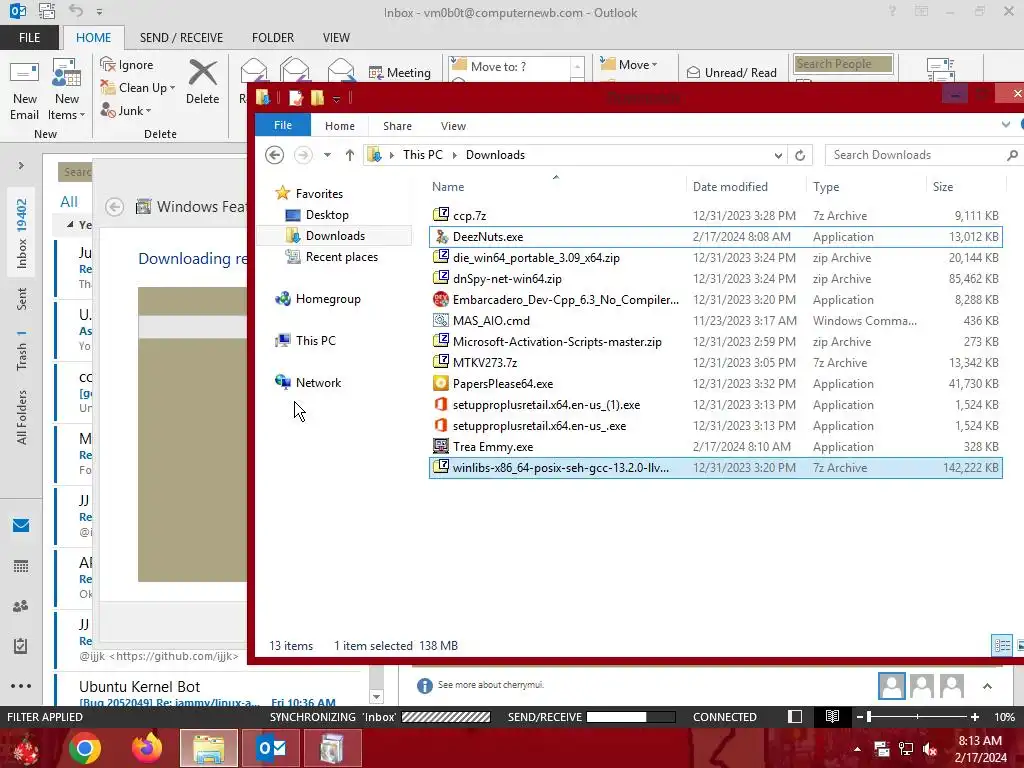
Task: Select MAS_AIO.cmd file icon
Action: (x=441, y=320)
